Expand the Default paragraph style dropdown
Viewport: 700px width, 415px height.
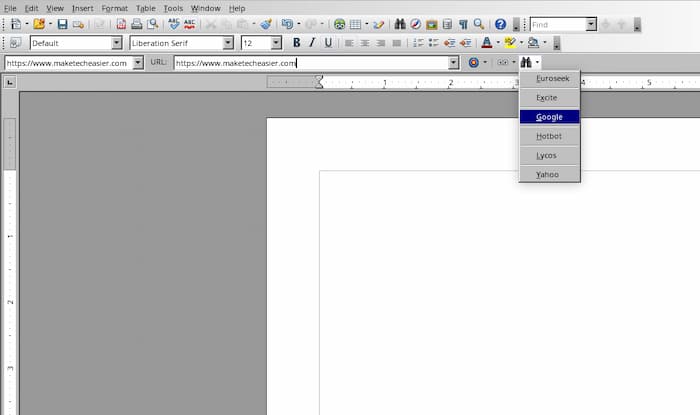pyautogui.click(x=116, y=43)
